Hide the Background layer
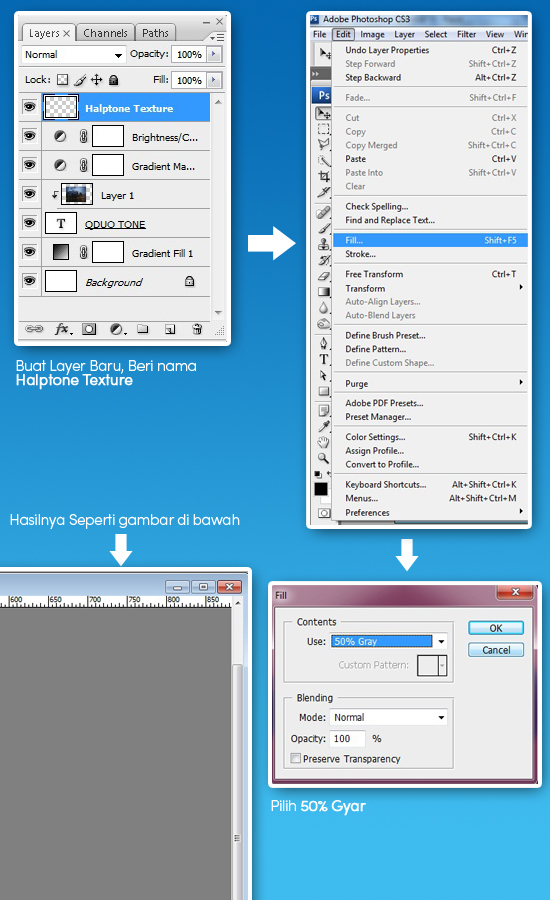The image size is (550, 900). (x=29, y=281)
